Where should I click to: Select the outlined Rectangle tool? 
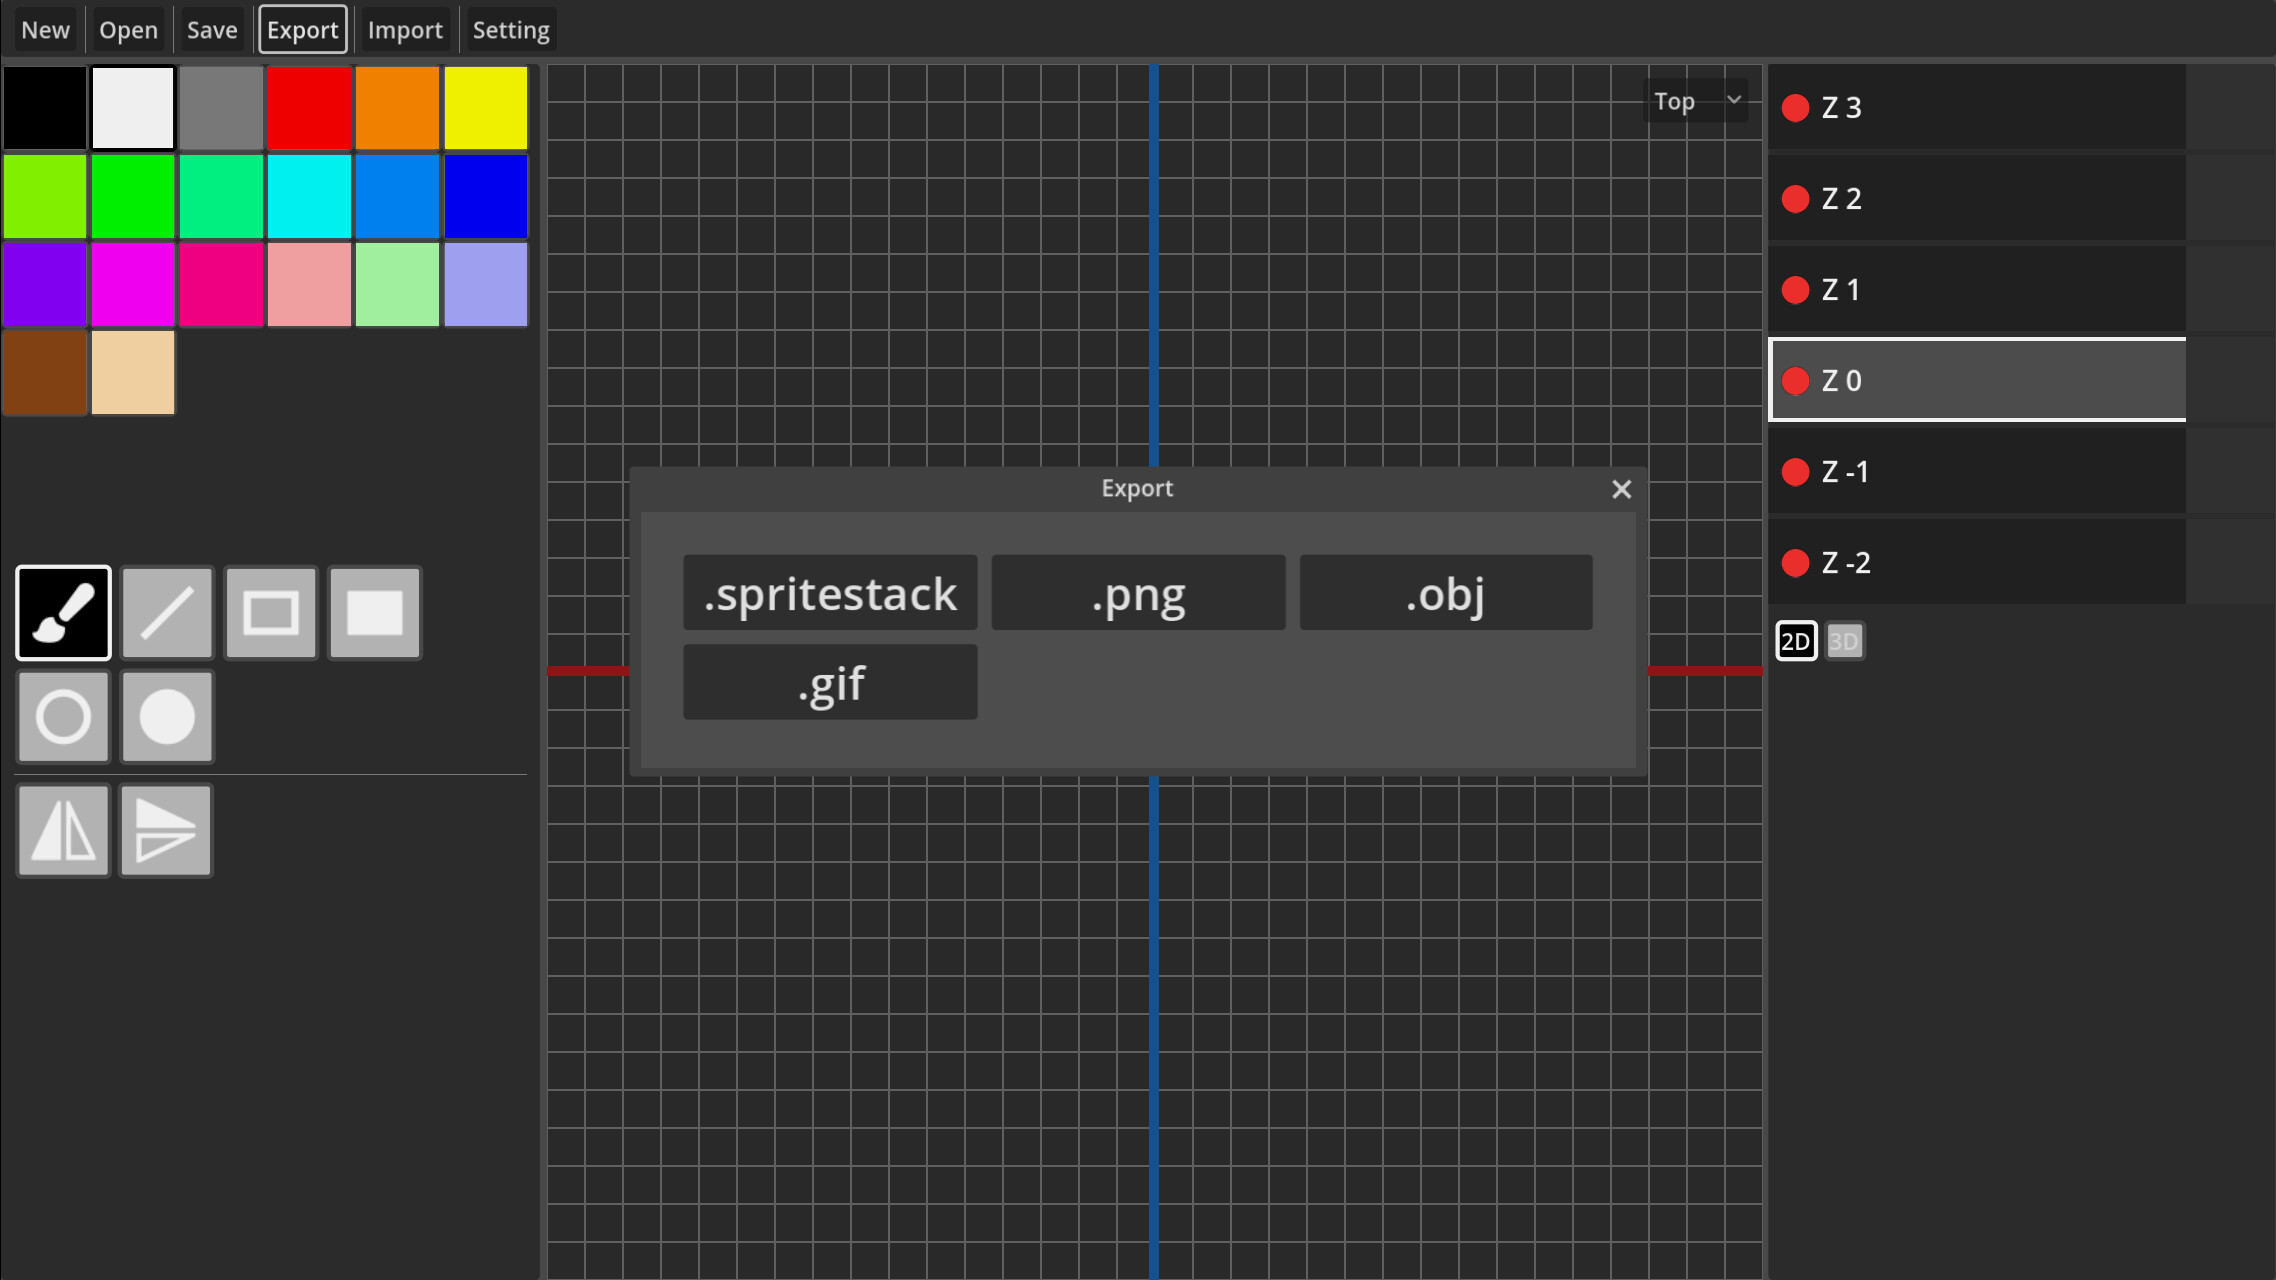click(270, 612)
